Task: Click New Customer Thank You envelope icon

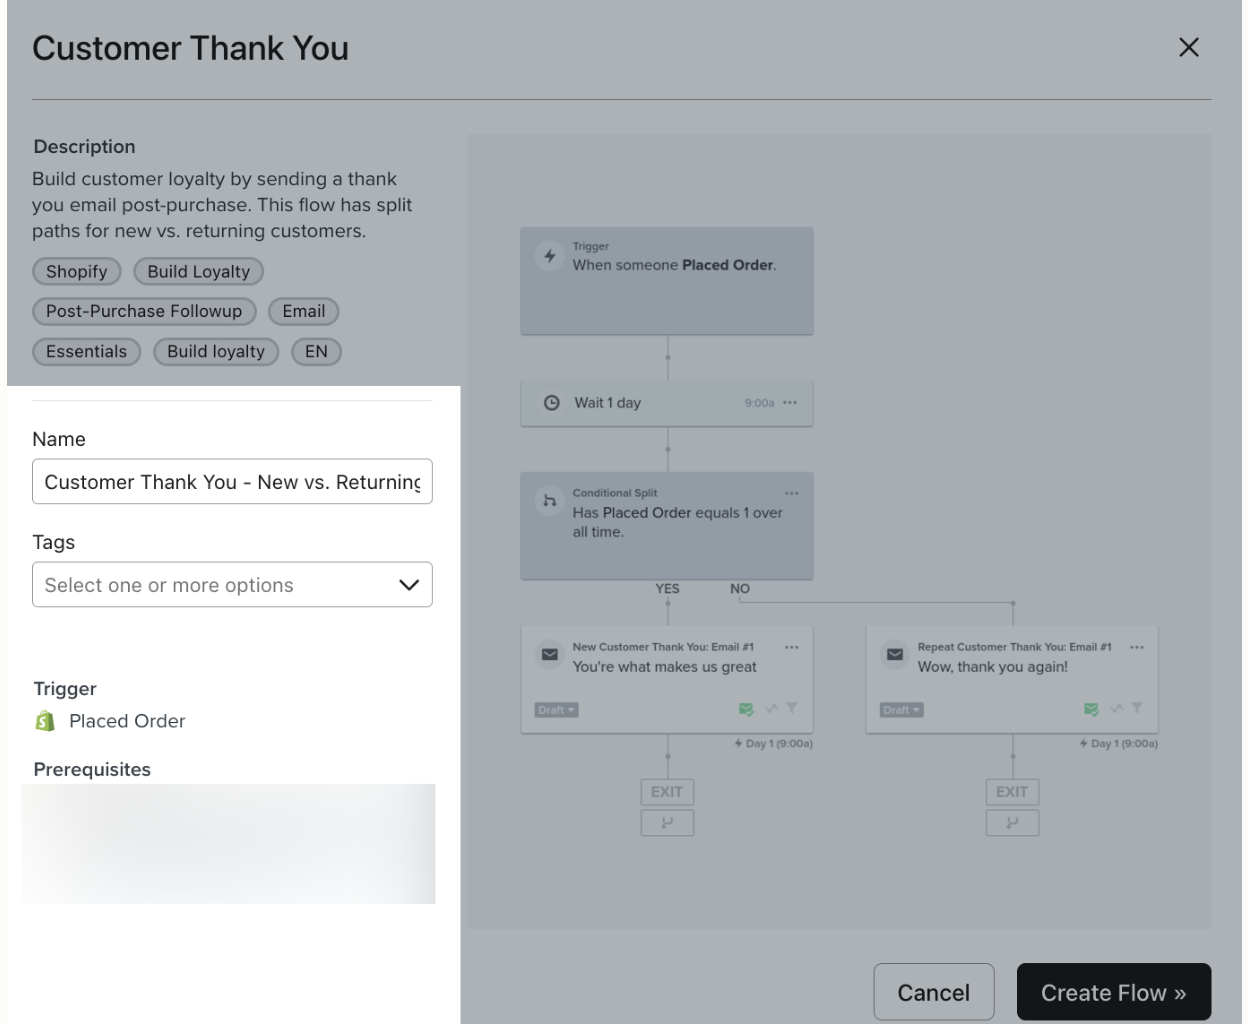Action: pyautogui.click(x=550, y=654)
